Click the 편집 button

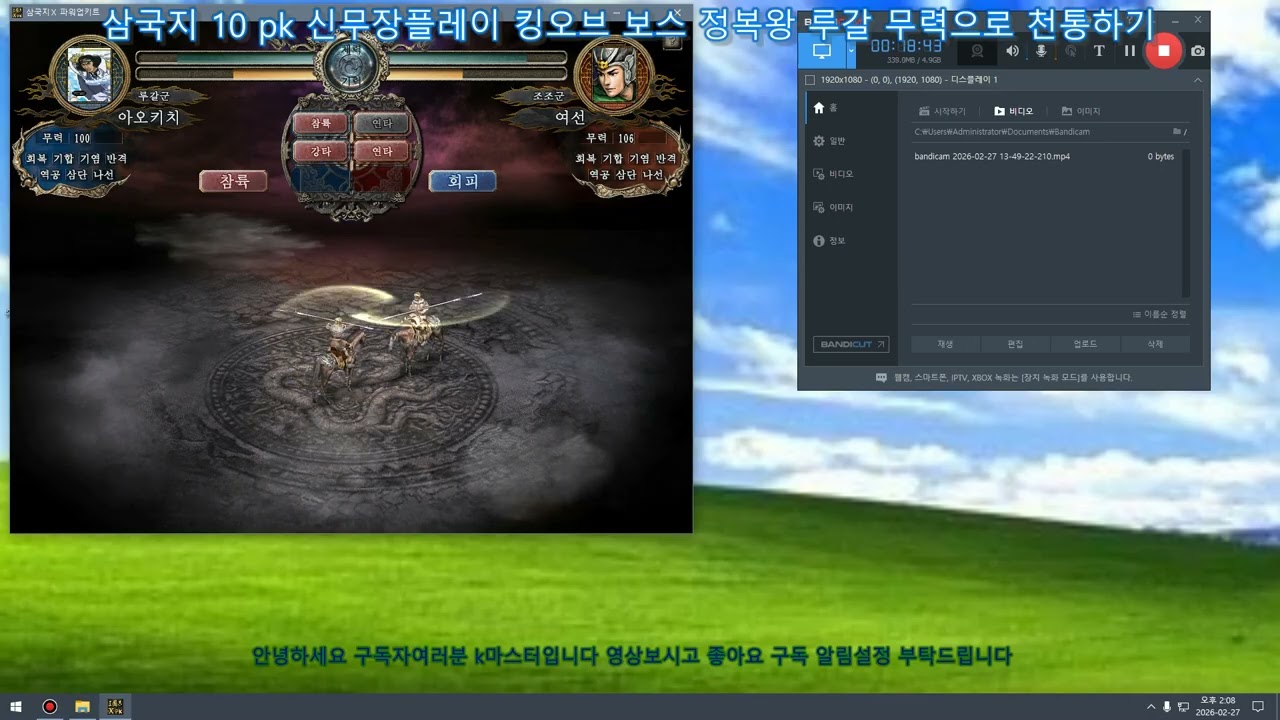[x=1015, y=344]
